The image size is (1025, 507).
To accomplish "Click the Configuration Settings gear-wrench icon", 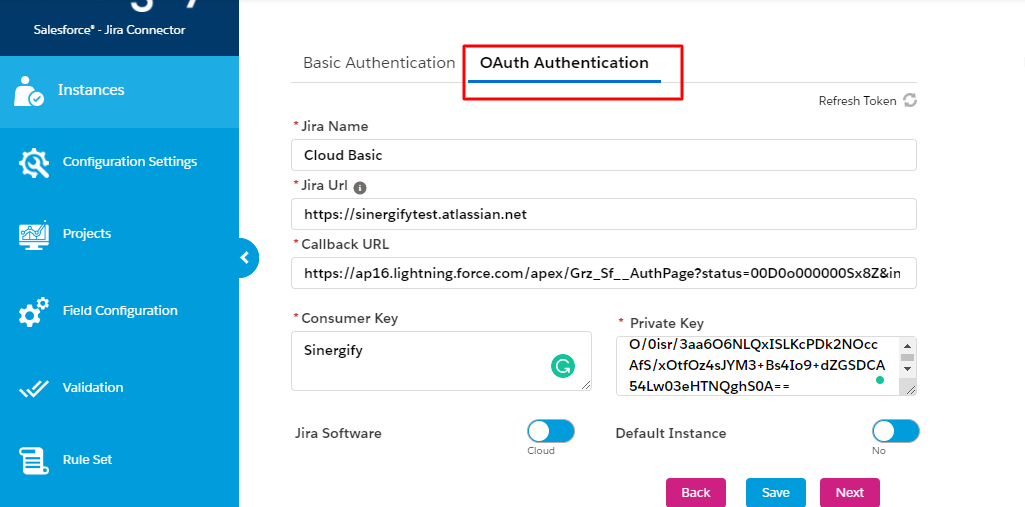I will tap(34, 163).
